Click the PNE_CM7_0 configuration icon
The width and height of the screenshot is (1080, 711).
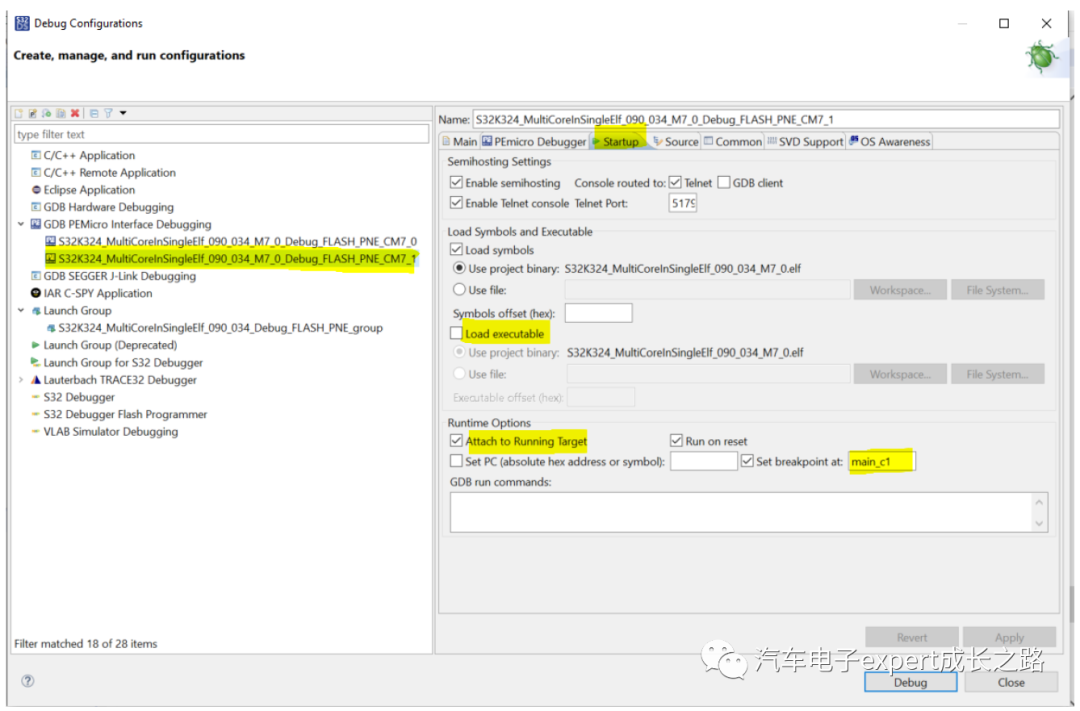(x=50, y=241)
